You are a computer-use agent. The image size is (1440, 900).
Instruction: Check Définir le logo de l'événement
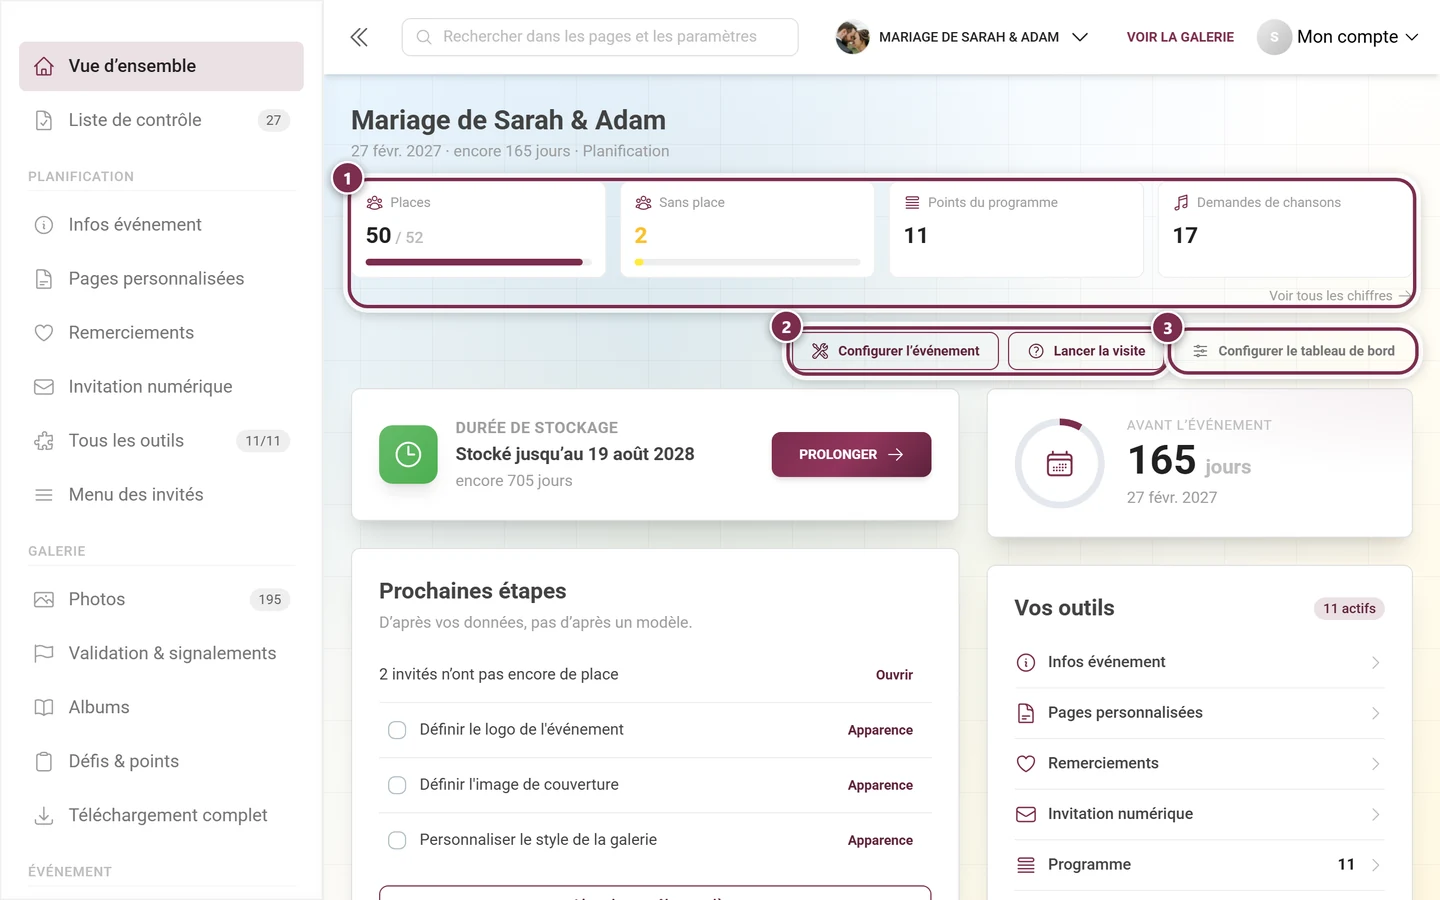pyautogui.click(x=397, y=730)
